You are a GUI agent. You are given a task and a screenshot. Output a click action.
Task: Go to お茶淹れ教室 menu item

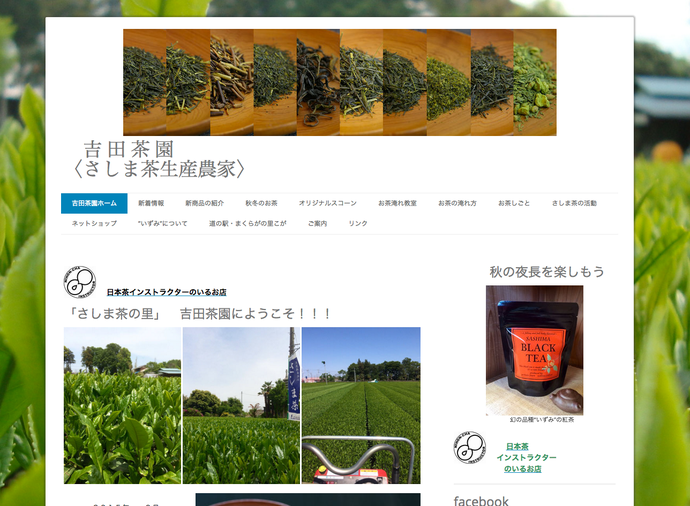397,203
